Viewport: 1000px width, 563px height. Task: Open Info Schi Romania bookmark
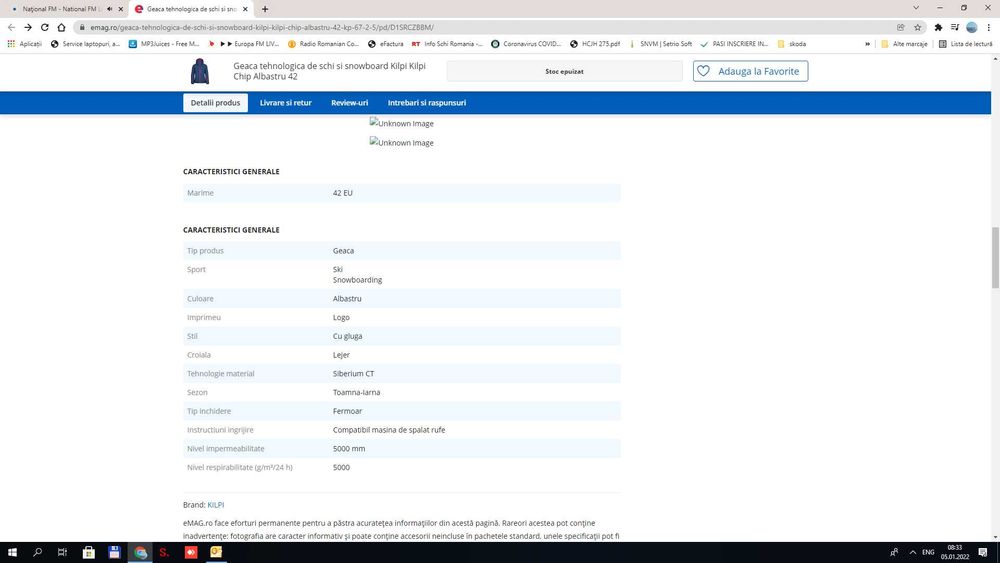tap(447, 44)
